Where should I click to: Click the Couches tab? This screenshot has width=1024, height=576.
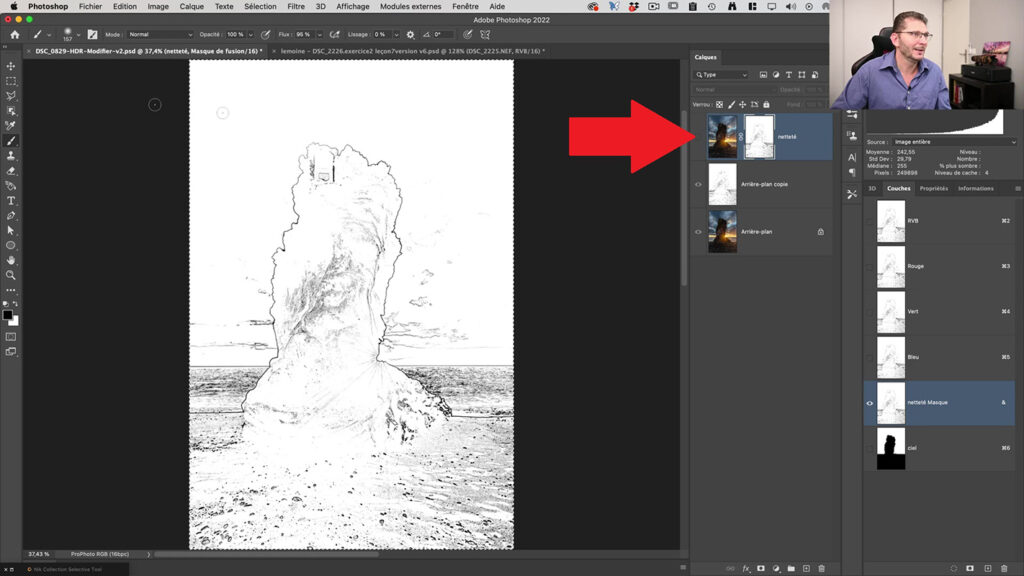(898, 188)
